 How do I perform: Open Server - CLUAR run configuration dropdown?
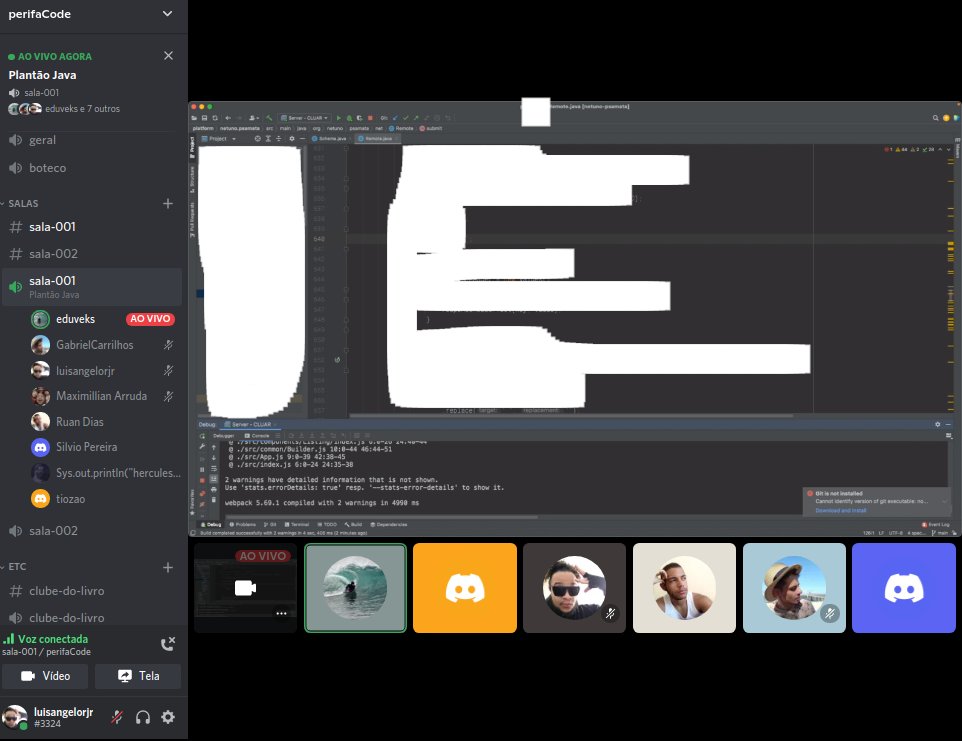[x=304, y=118]
